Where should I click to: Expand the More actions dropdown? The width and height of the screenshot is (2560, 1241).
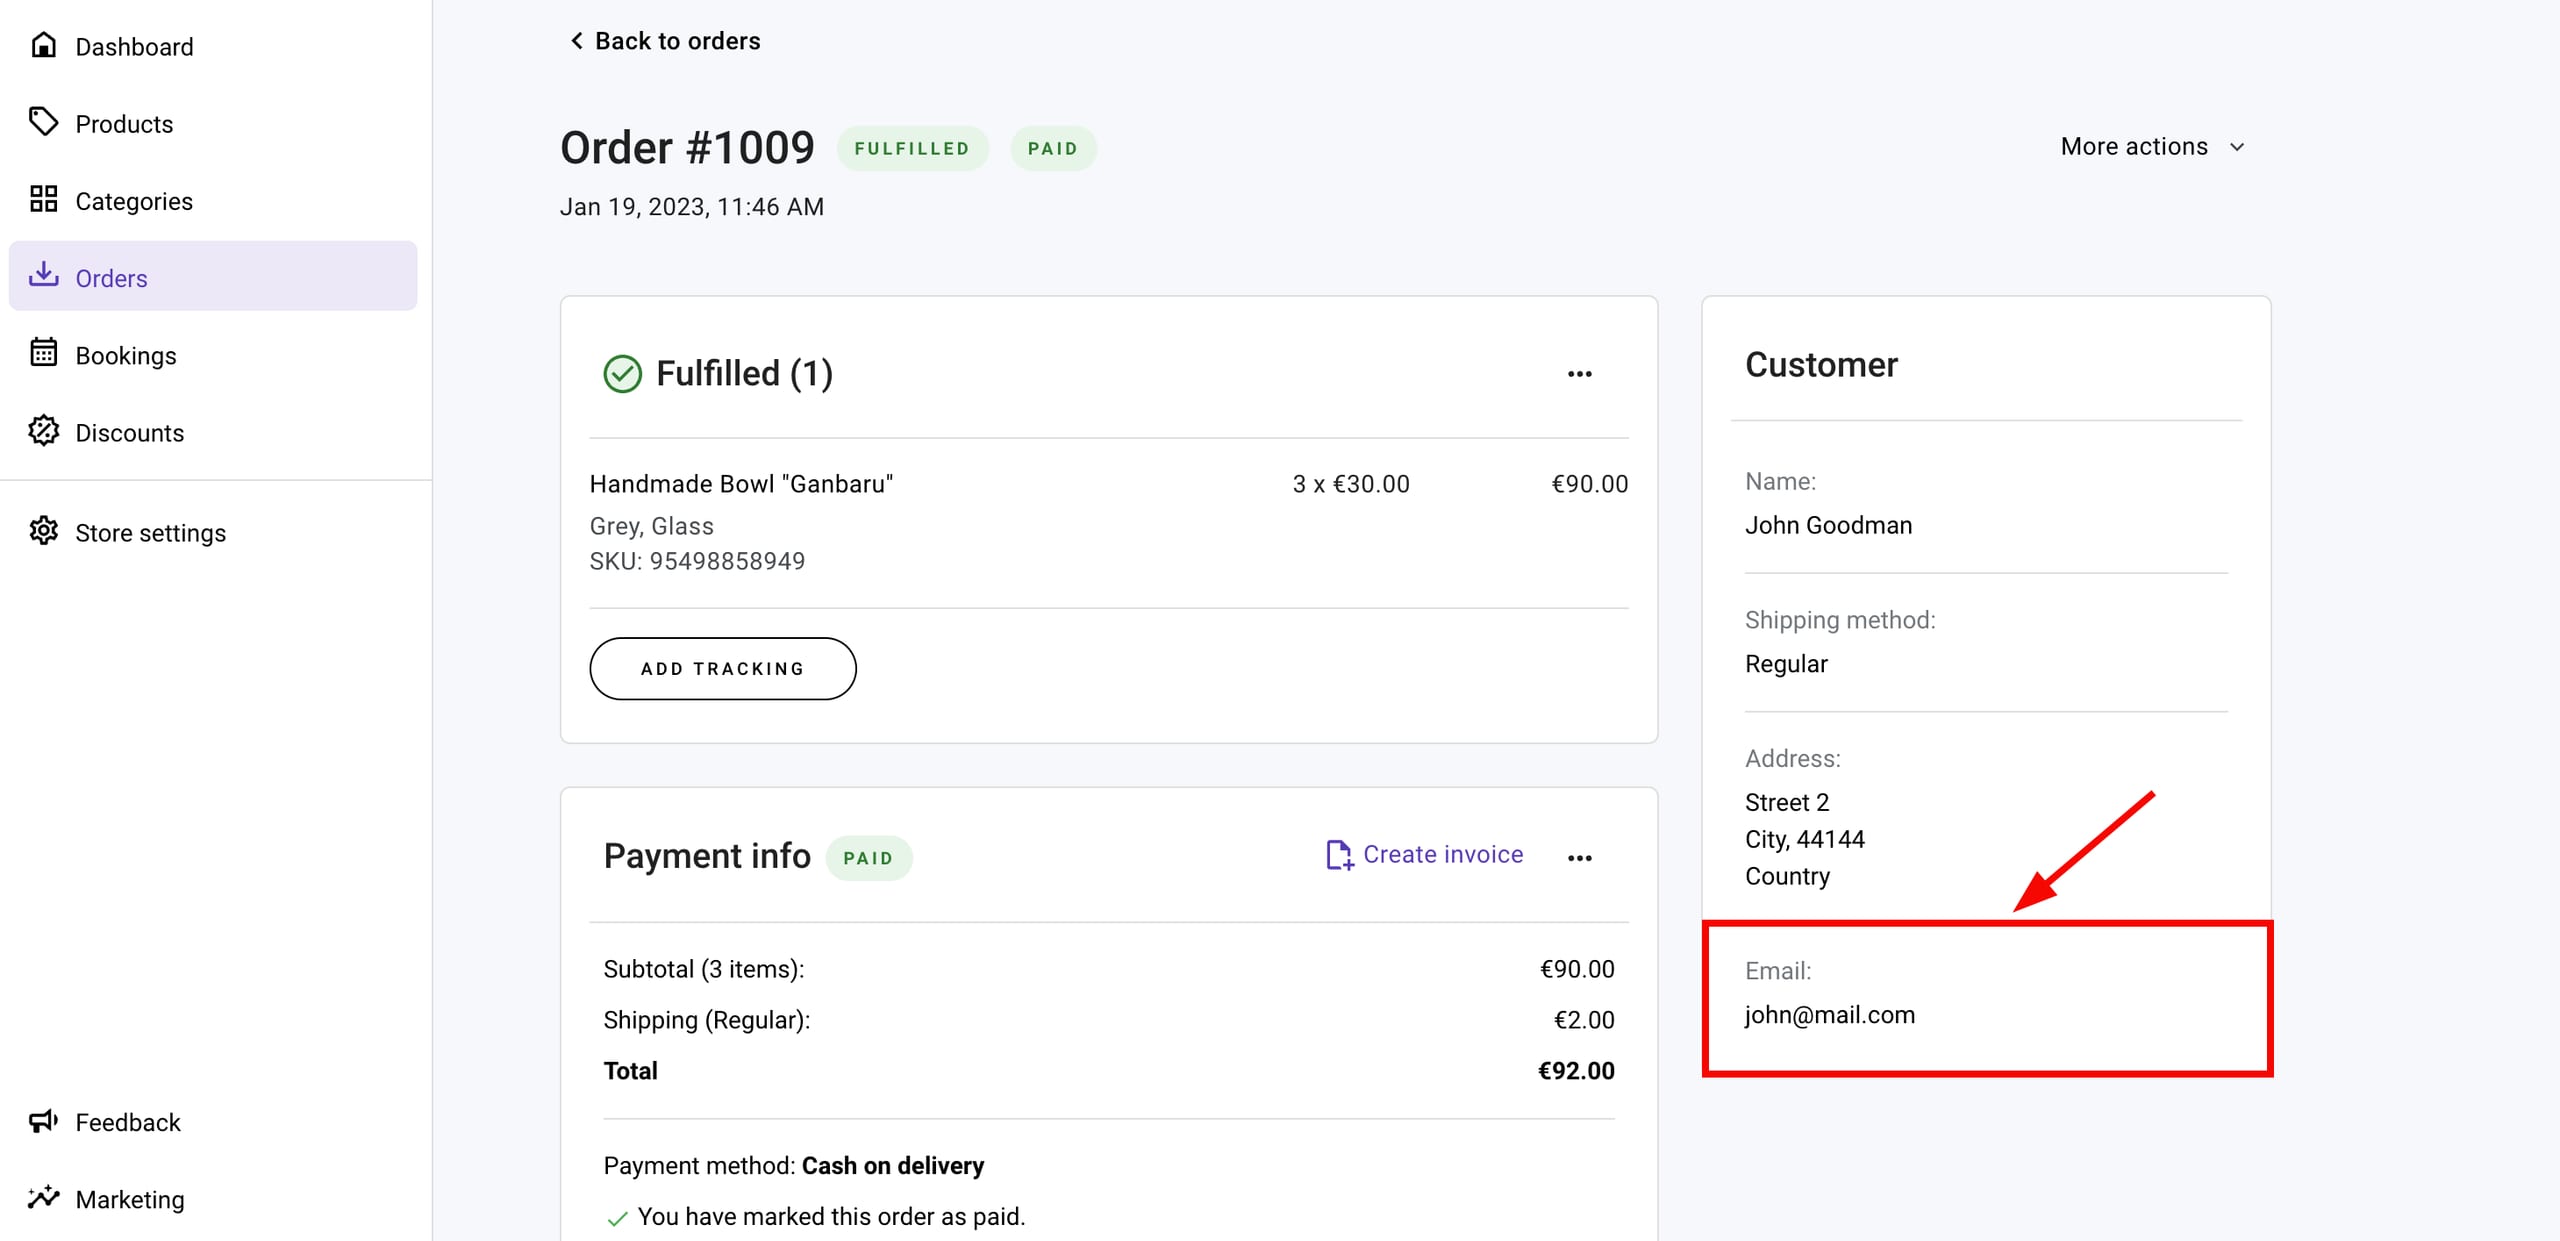click(x=2152, y=147)
